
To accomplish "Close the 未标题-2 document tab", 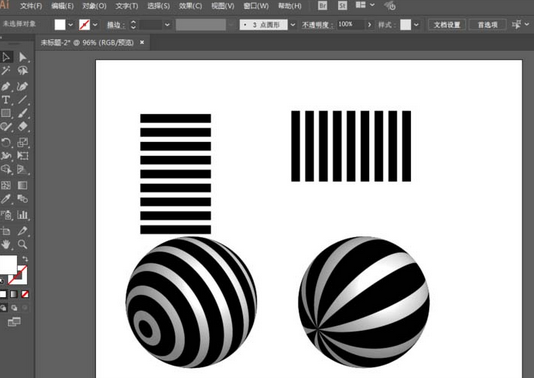I will pyautogui.click(x=142, y=42).
